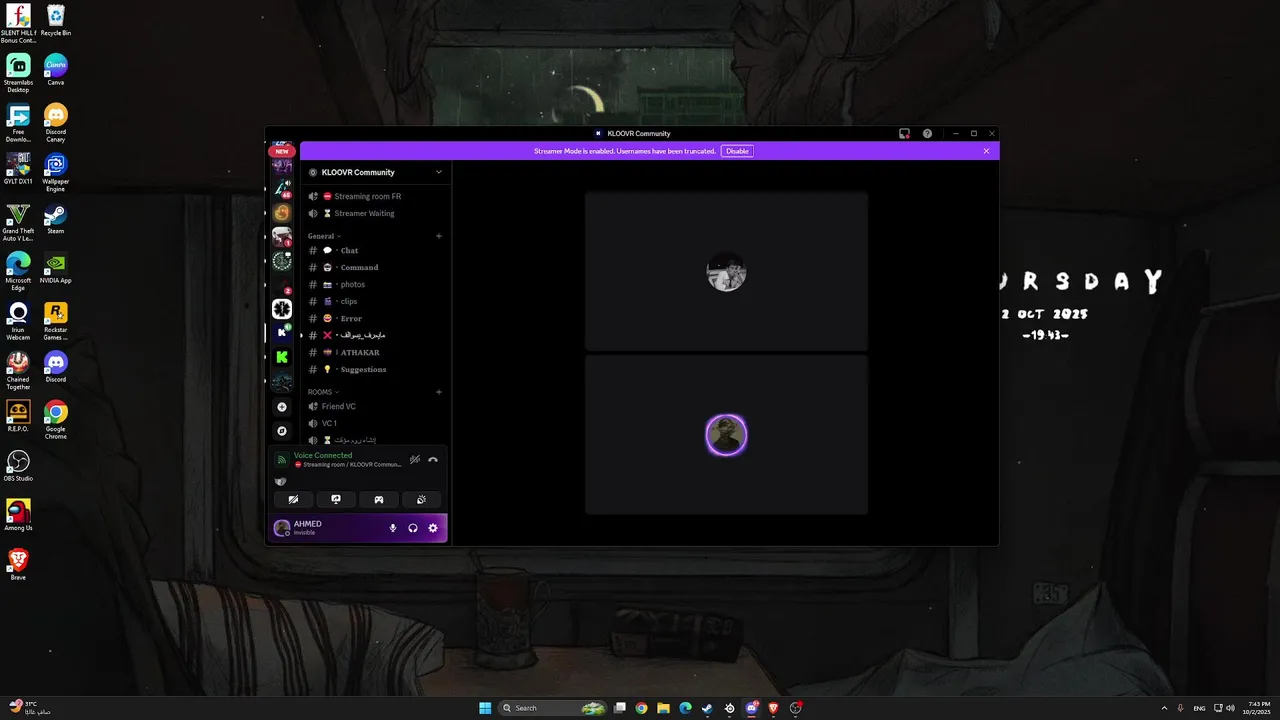Open Recycle Bin on desktop
This screenshot has height=720, width=1280.
click(56, 20)
